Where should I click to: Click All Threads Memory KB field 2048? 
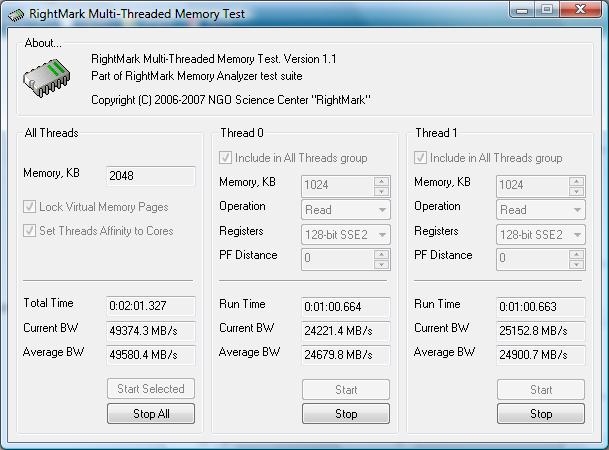tap(151, 176)
